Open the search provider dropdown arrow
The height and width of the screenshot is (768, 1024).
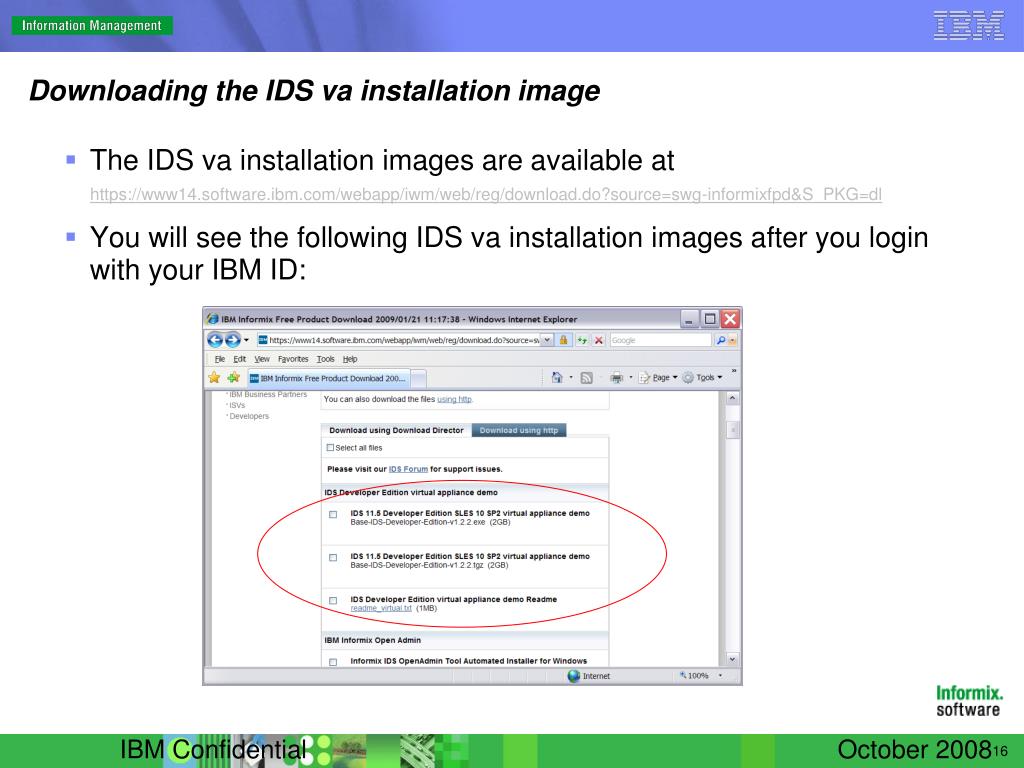click(733, 340)
